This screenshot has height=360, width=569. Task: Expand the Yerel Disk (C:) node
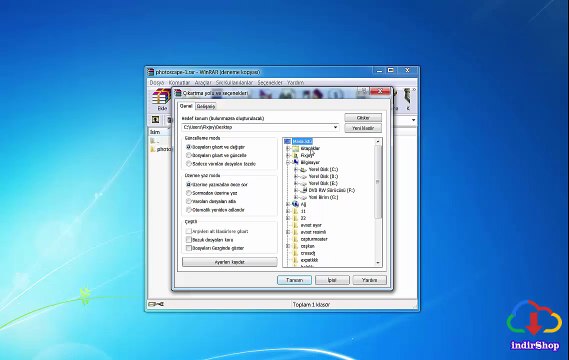pyautogui.click(x=296, y=169)
